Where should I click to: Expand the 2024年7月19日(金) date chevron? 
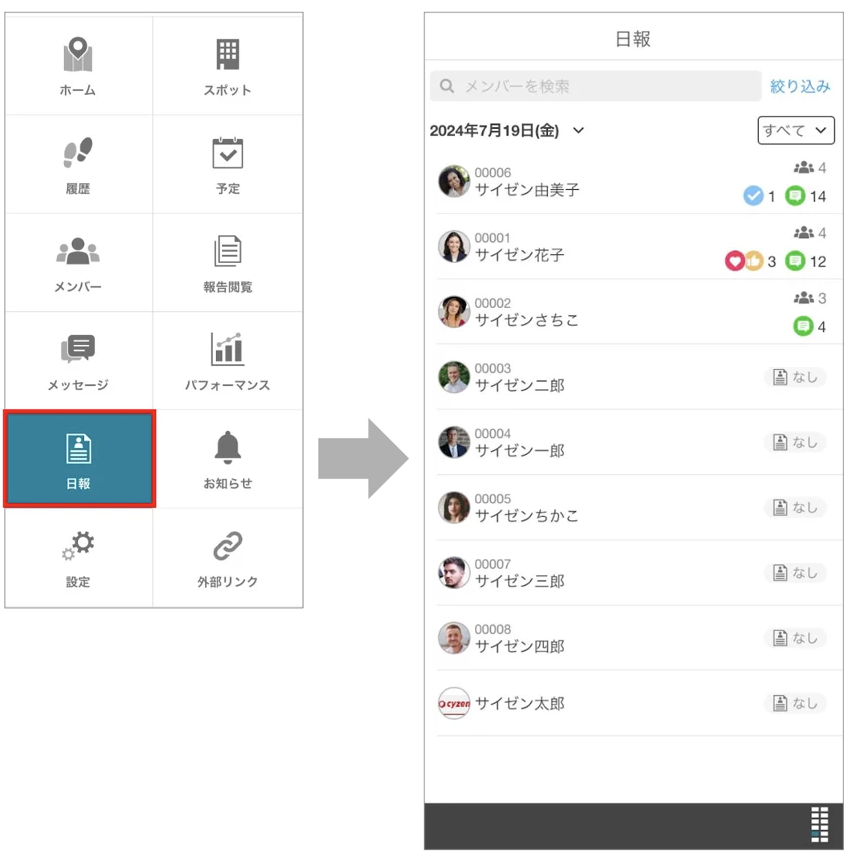578,131
